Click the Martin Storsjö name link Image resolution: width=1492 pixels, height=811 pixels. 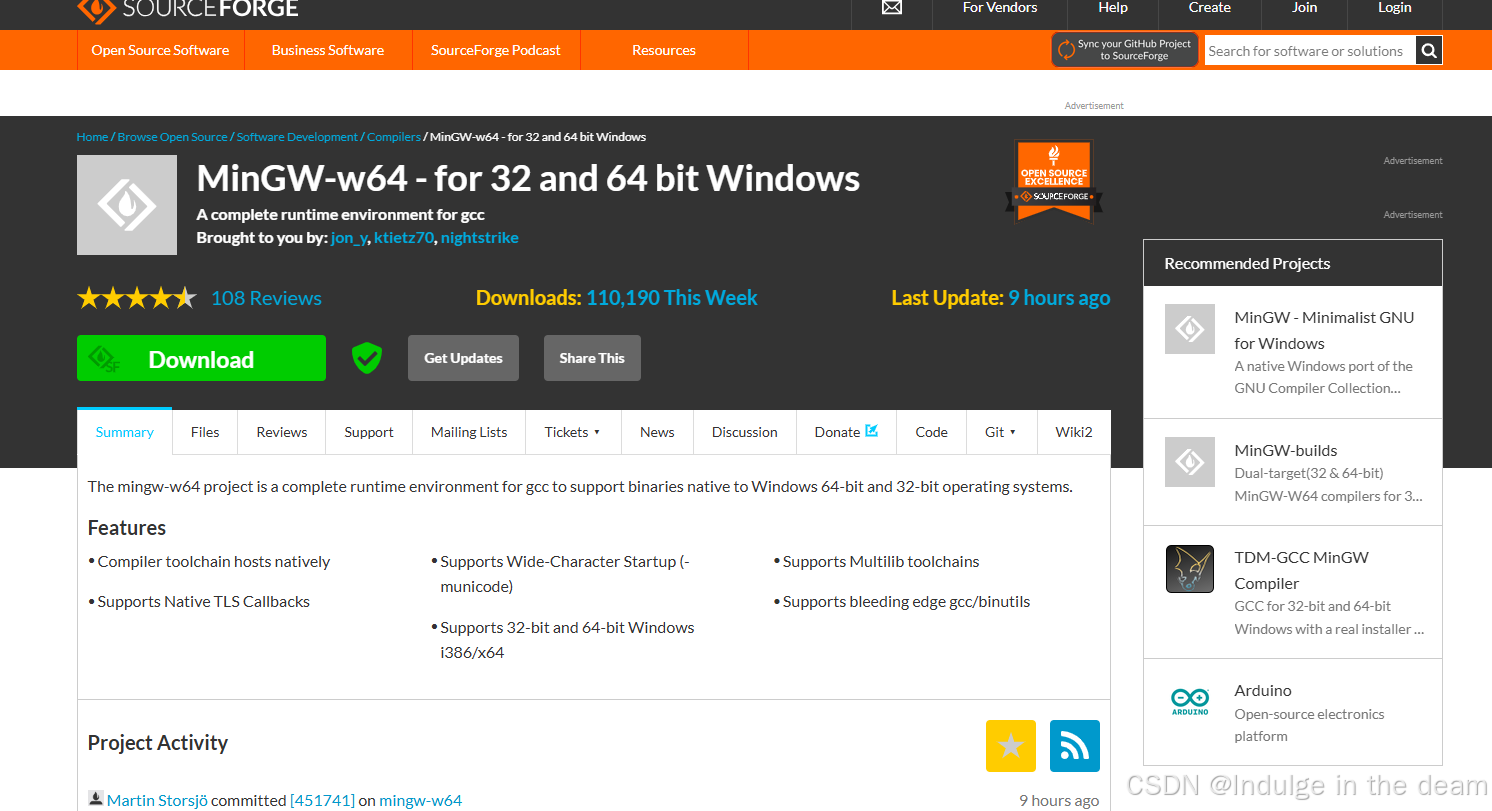[157, 800]
